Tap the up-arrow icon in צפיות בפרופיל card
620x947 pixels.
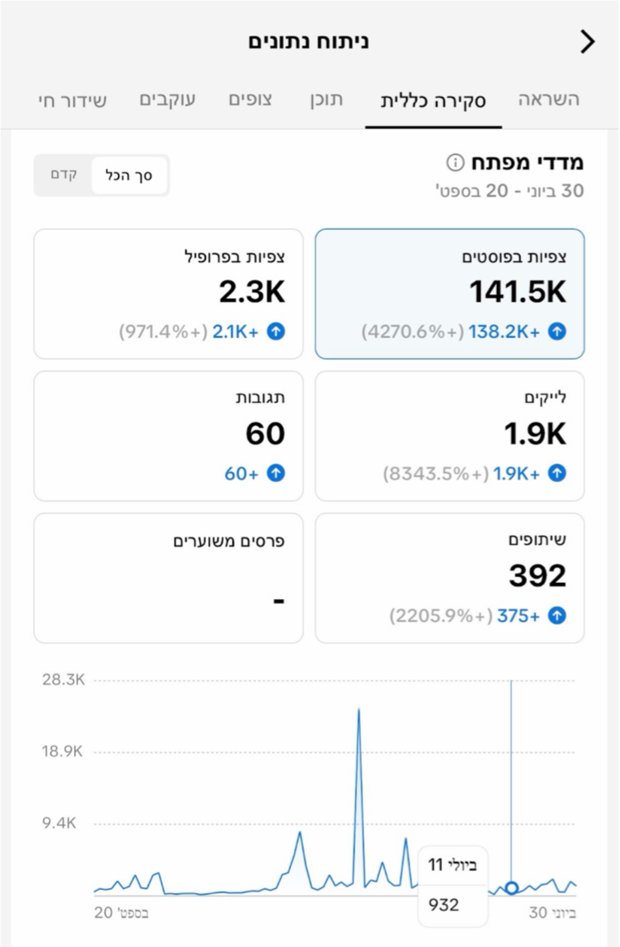[276, 331]
